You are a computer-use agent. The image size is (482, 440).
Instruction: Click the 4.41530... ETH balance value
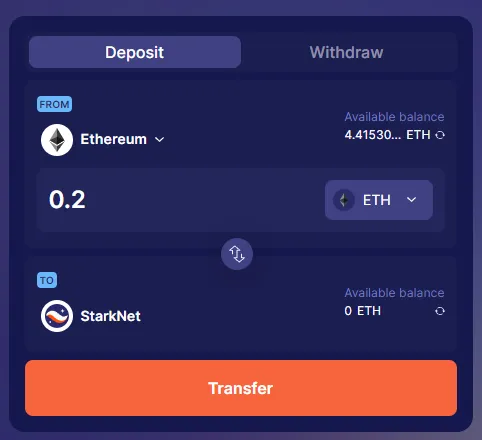(x=387, y=135)
